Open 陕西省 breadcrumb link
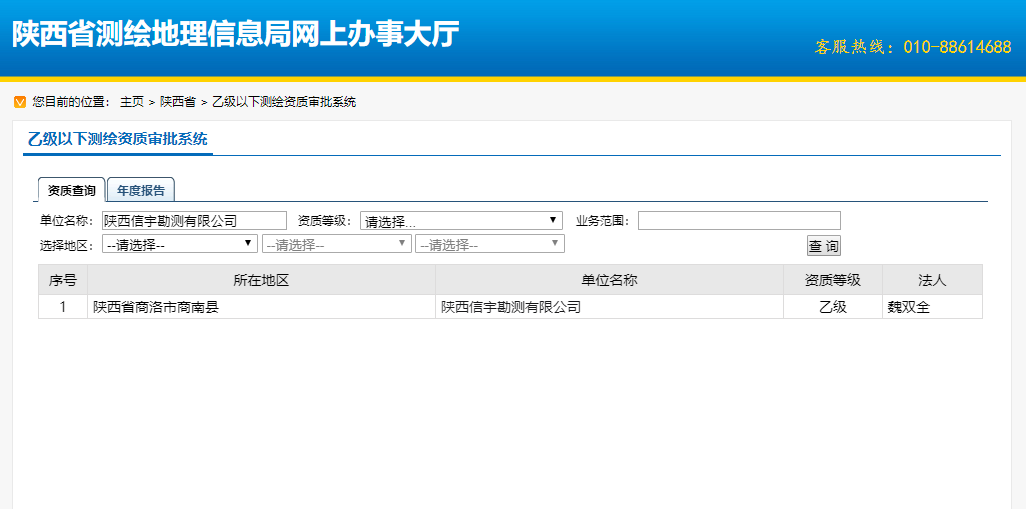 pos(177,102)
